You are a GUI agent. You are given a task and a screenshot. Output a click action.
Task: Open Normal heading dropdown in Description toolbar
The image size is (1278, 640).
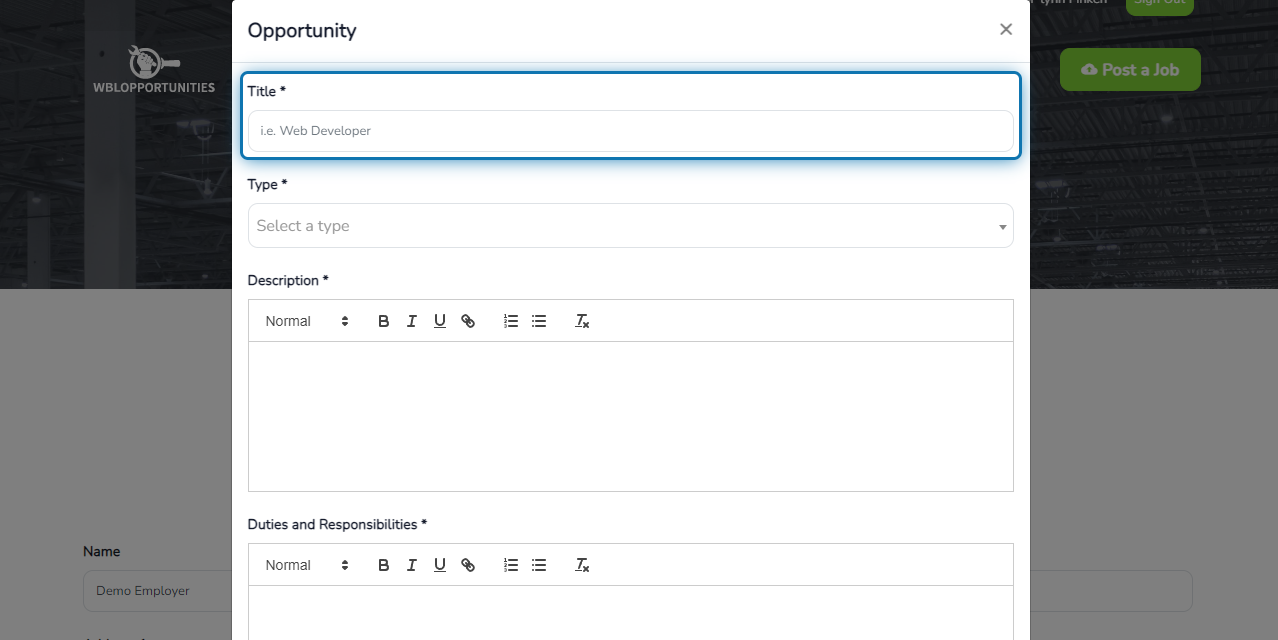pyautogui.click(x=307, y=321)
